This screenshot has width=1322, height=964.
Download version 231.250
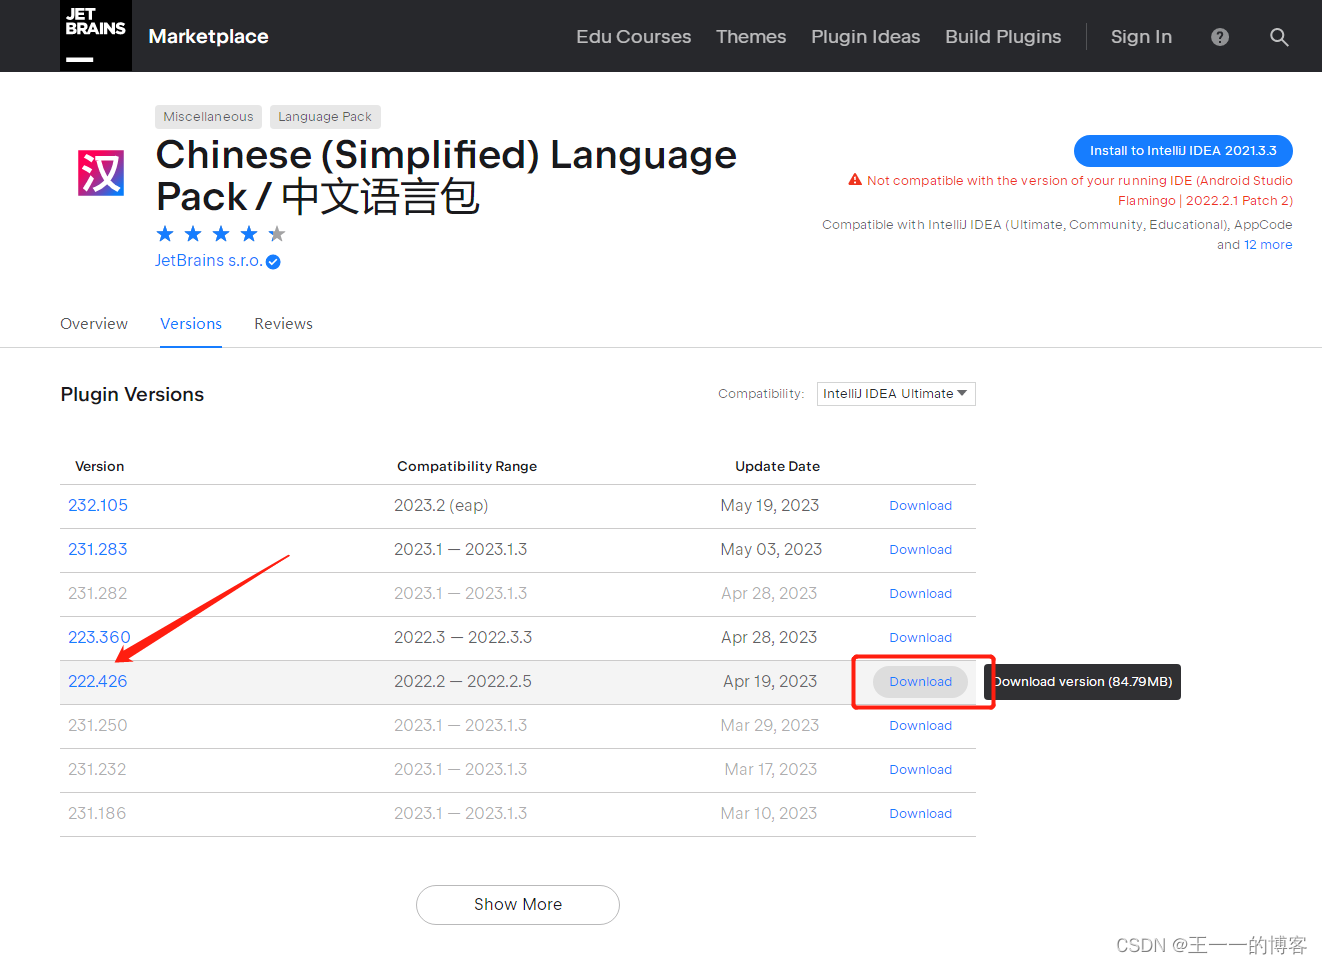click(920, 726)
